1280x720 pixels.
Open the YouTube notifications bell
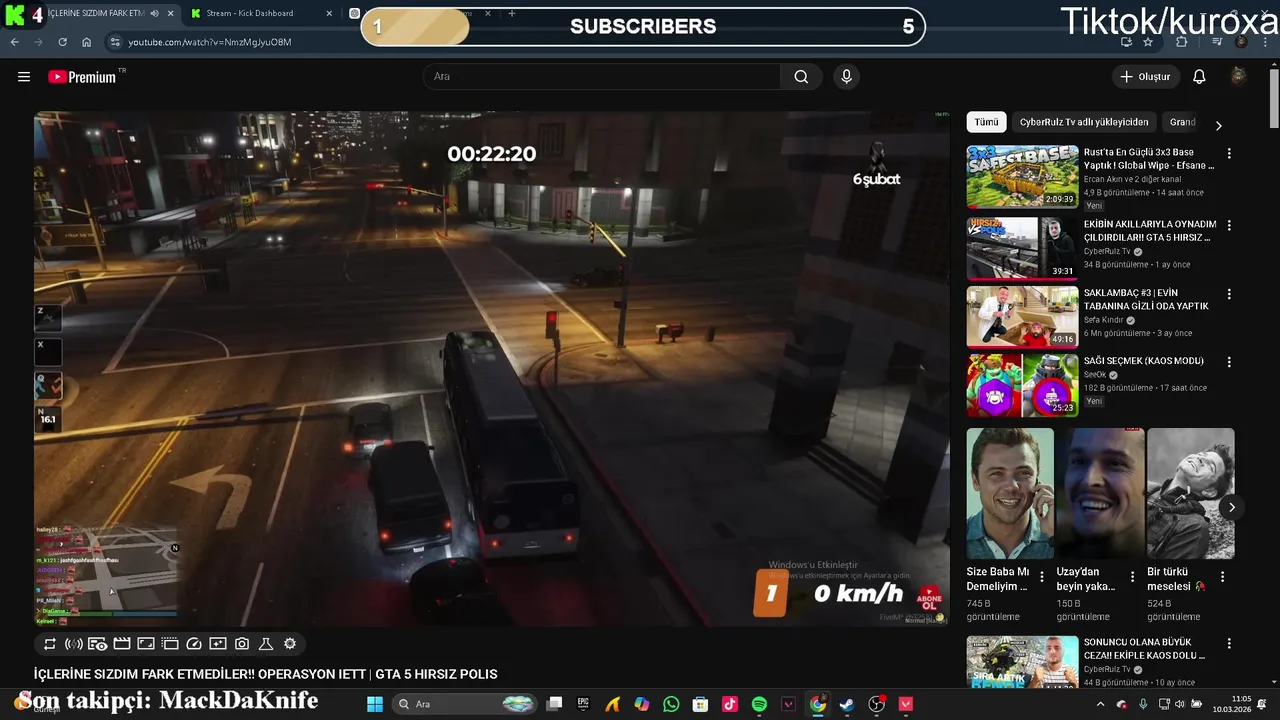point(1199,77)
